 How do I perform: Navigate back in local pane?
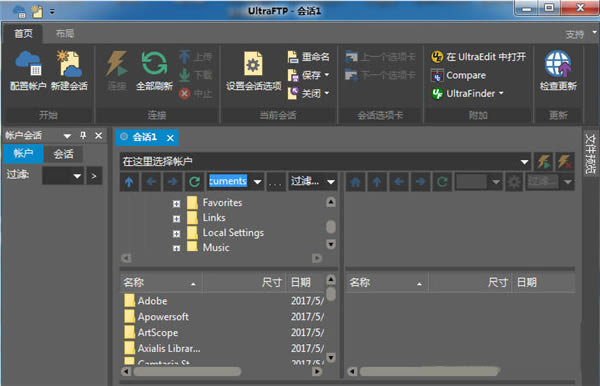(x=151, y=182)
